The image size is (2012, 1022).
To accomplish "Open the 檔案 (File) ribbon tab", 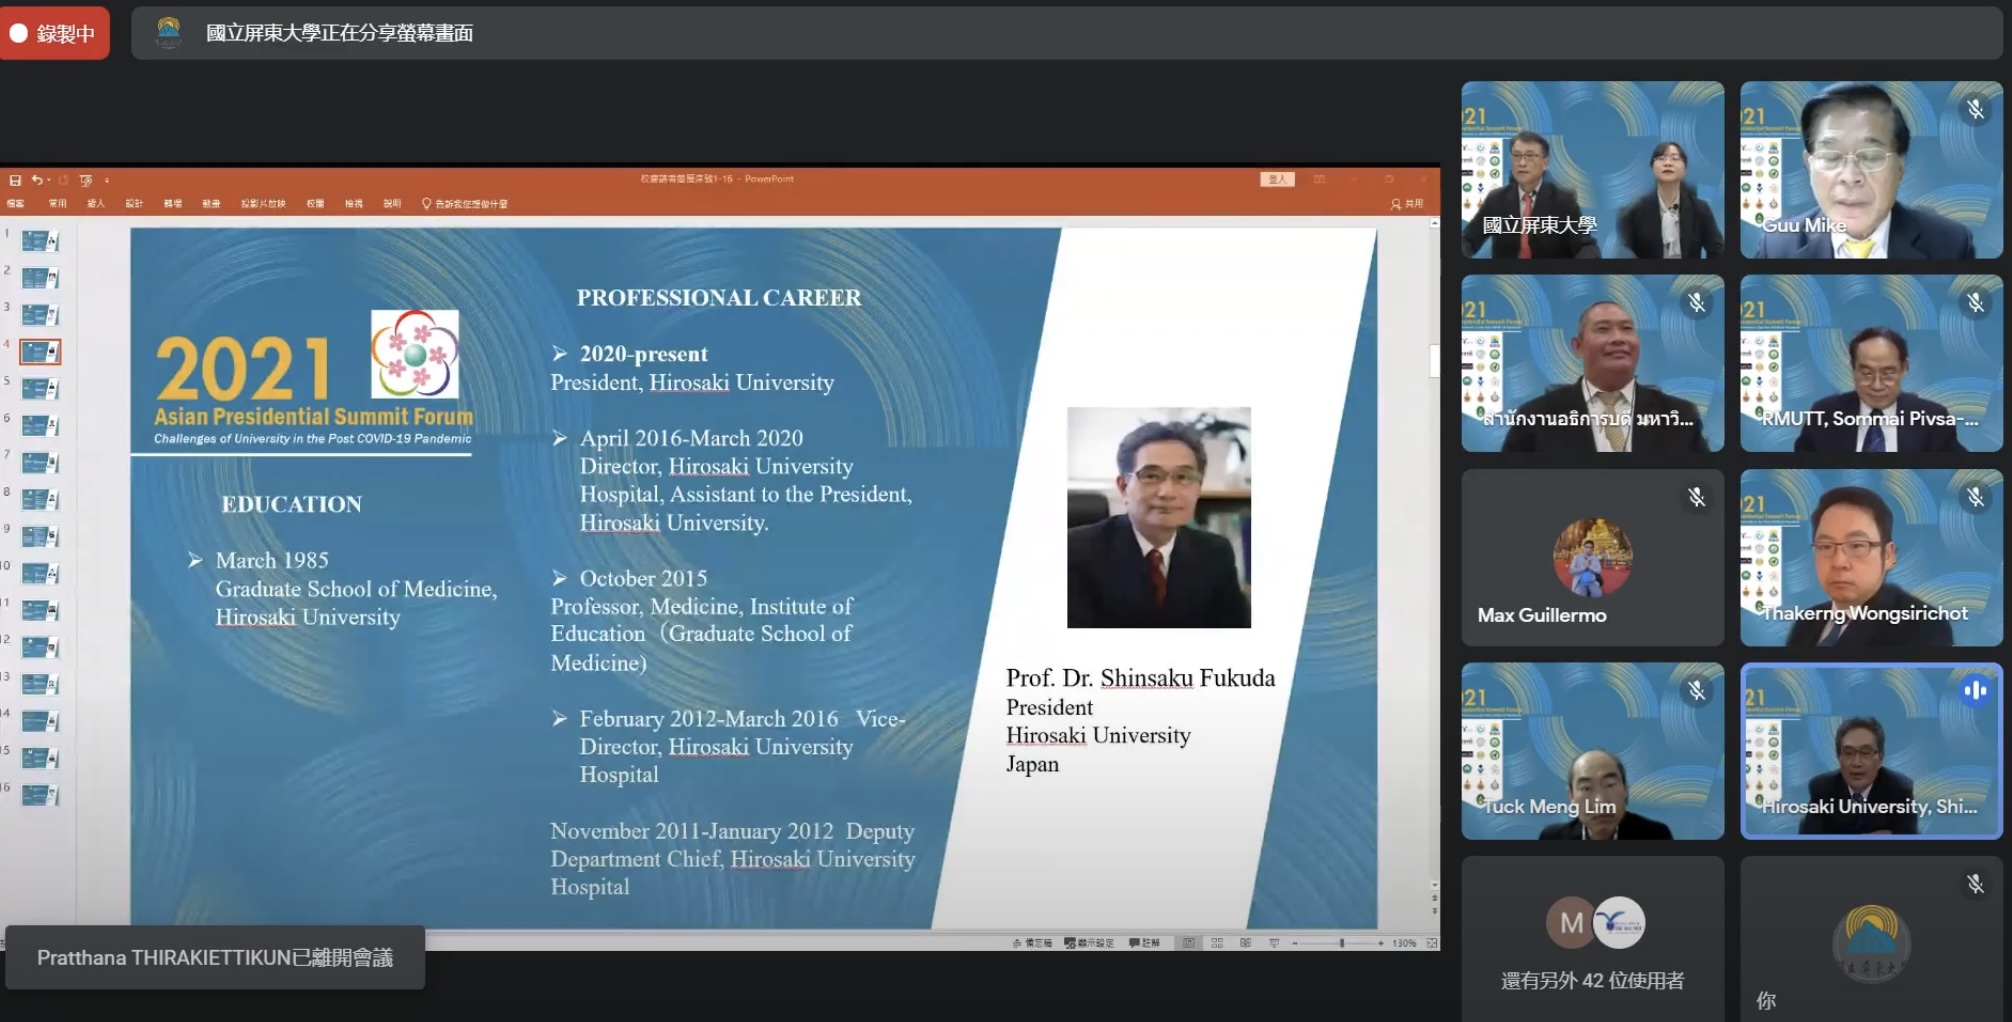I will 15,204.
